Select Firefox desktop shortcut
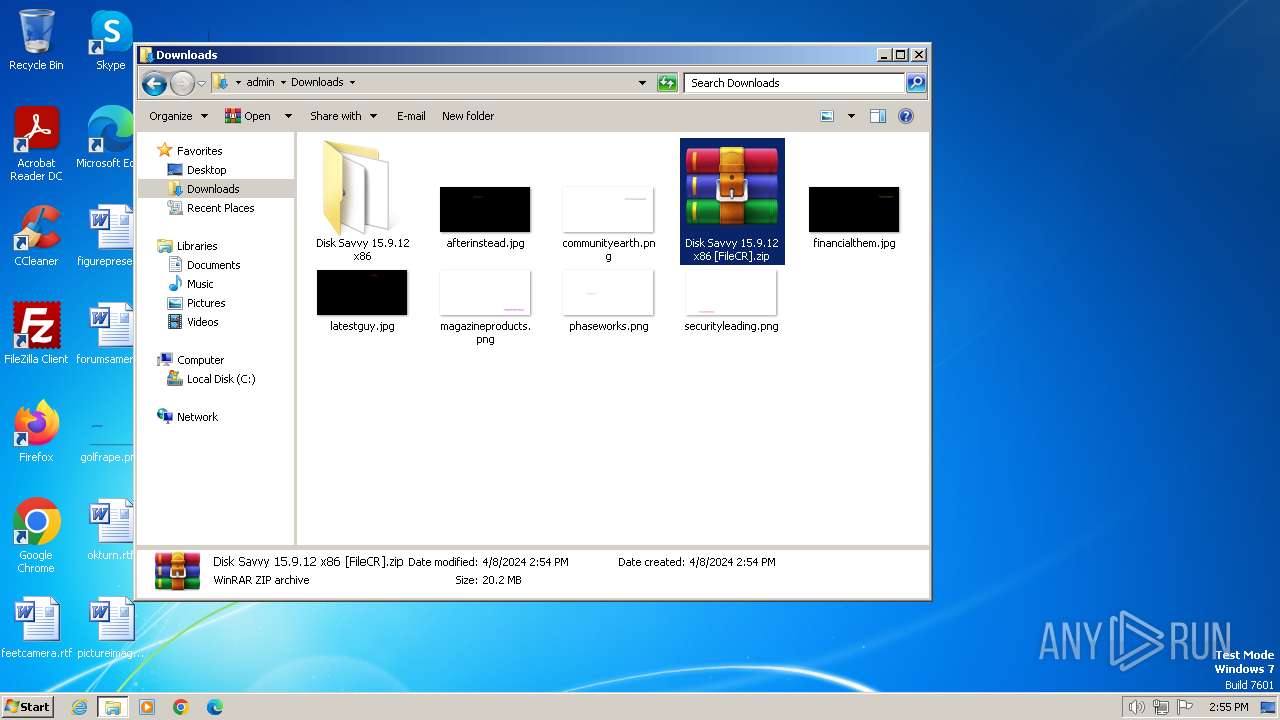This screenshot has width=1280, height=720. (x=36, y=431)
